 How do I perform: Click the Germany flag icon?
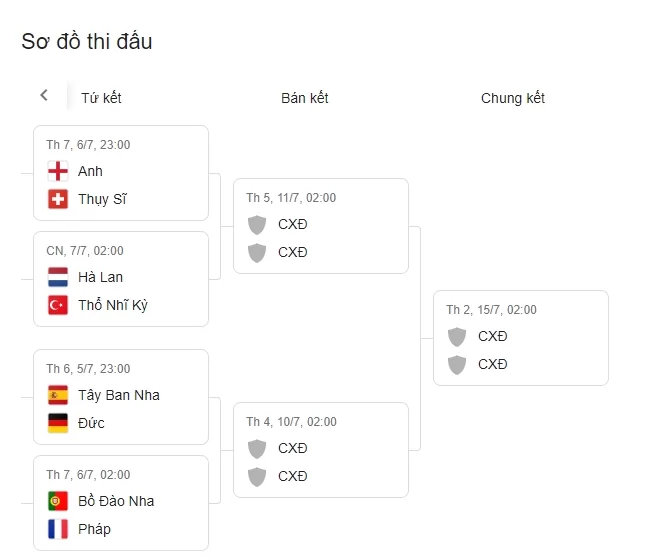coord(58,423)
